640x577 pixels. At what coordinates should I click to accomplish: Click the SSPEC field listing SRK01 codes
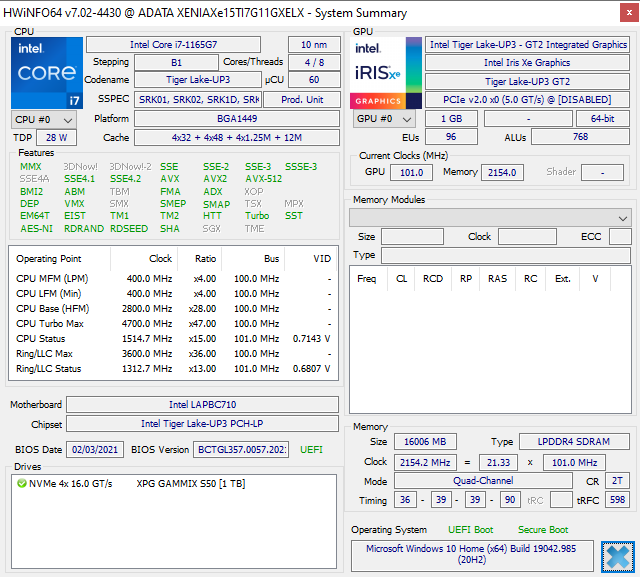[x=198, y=100]
